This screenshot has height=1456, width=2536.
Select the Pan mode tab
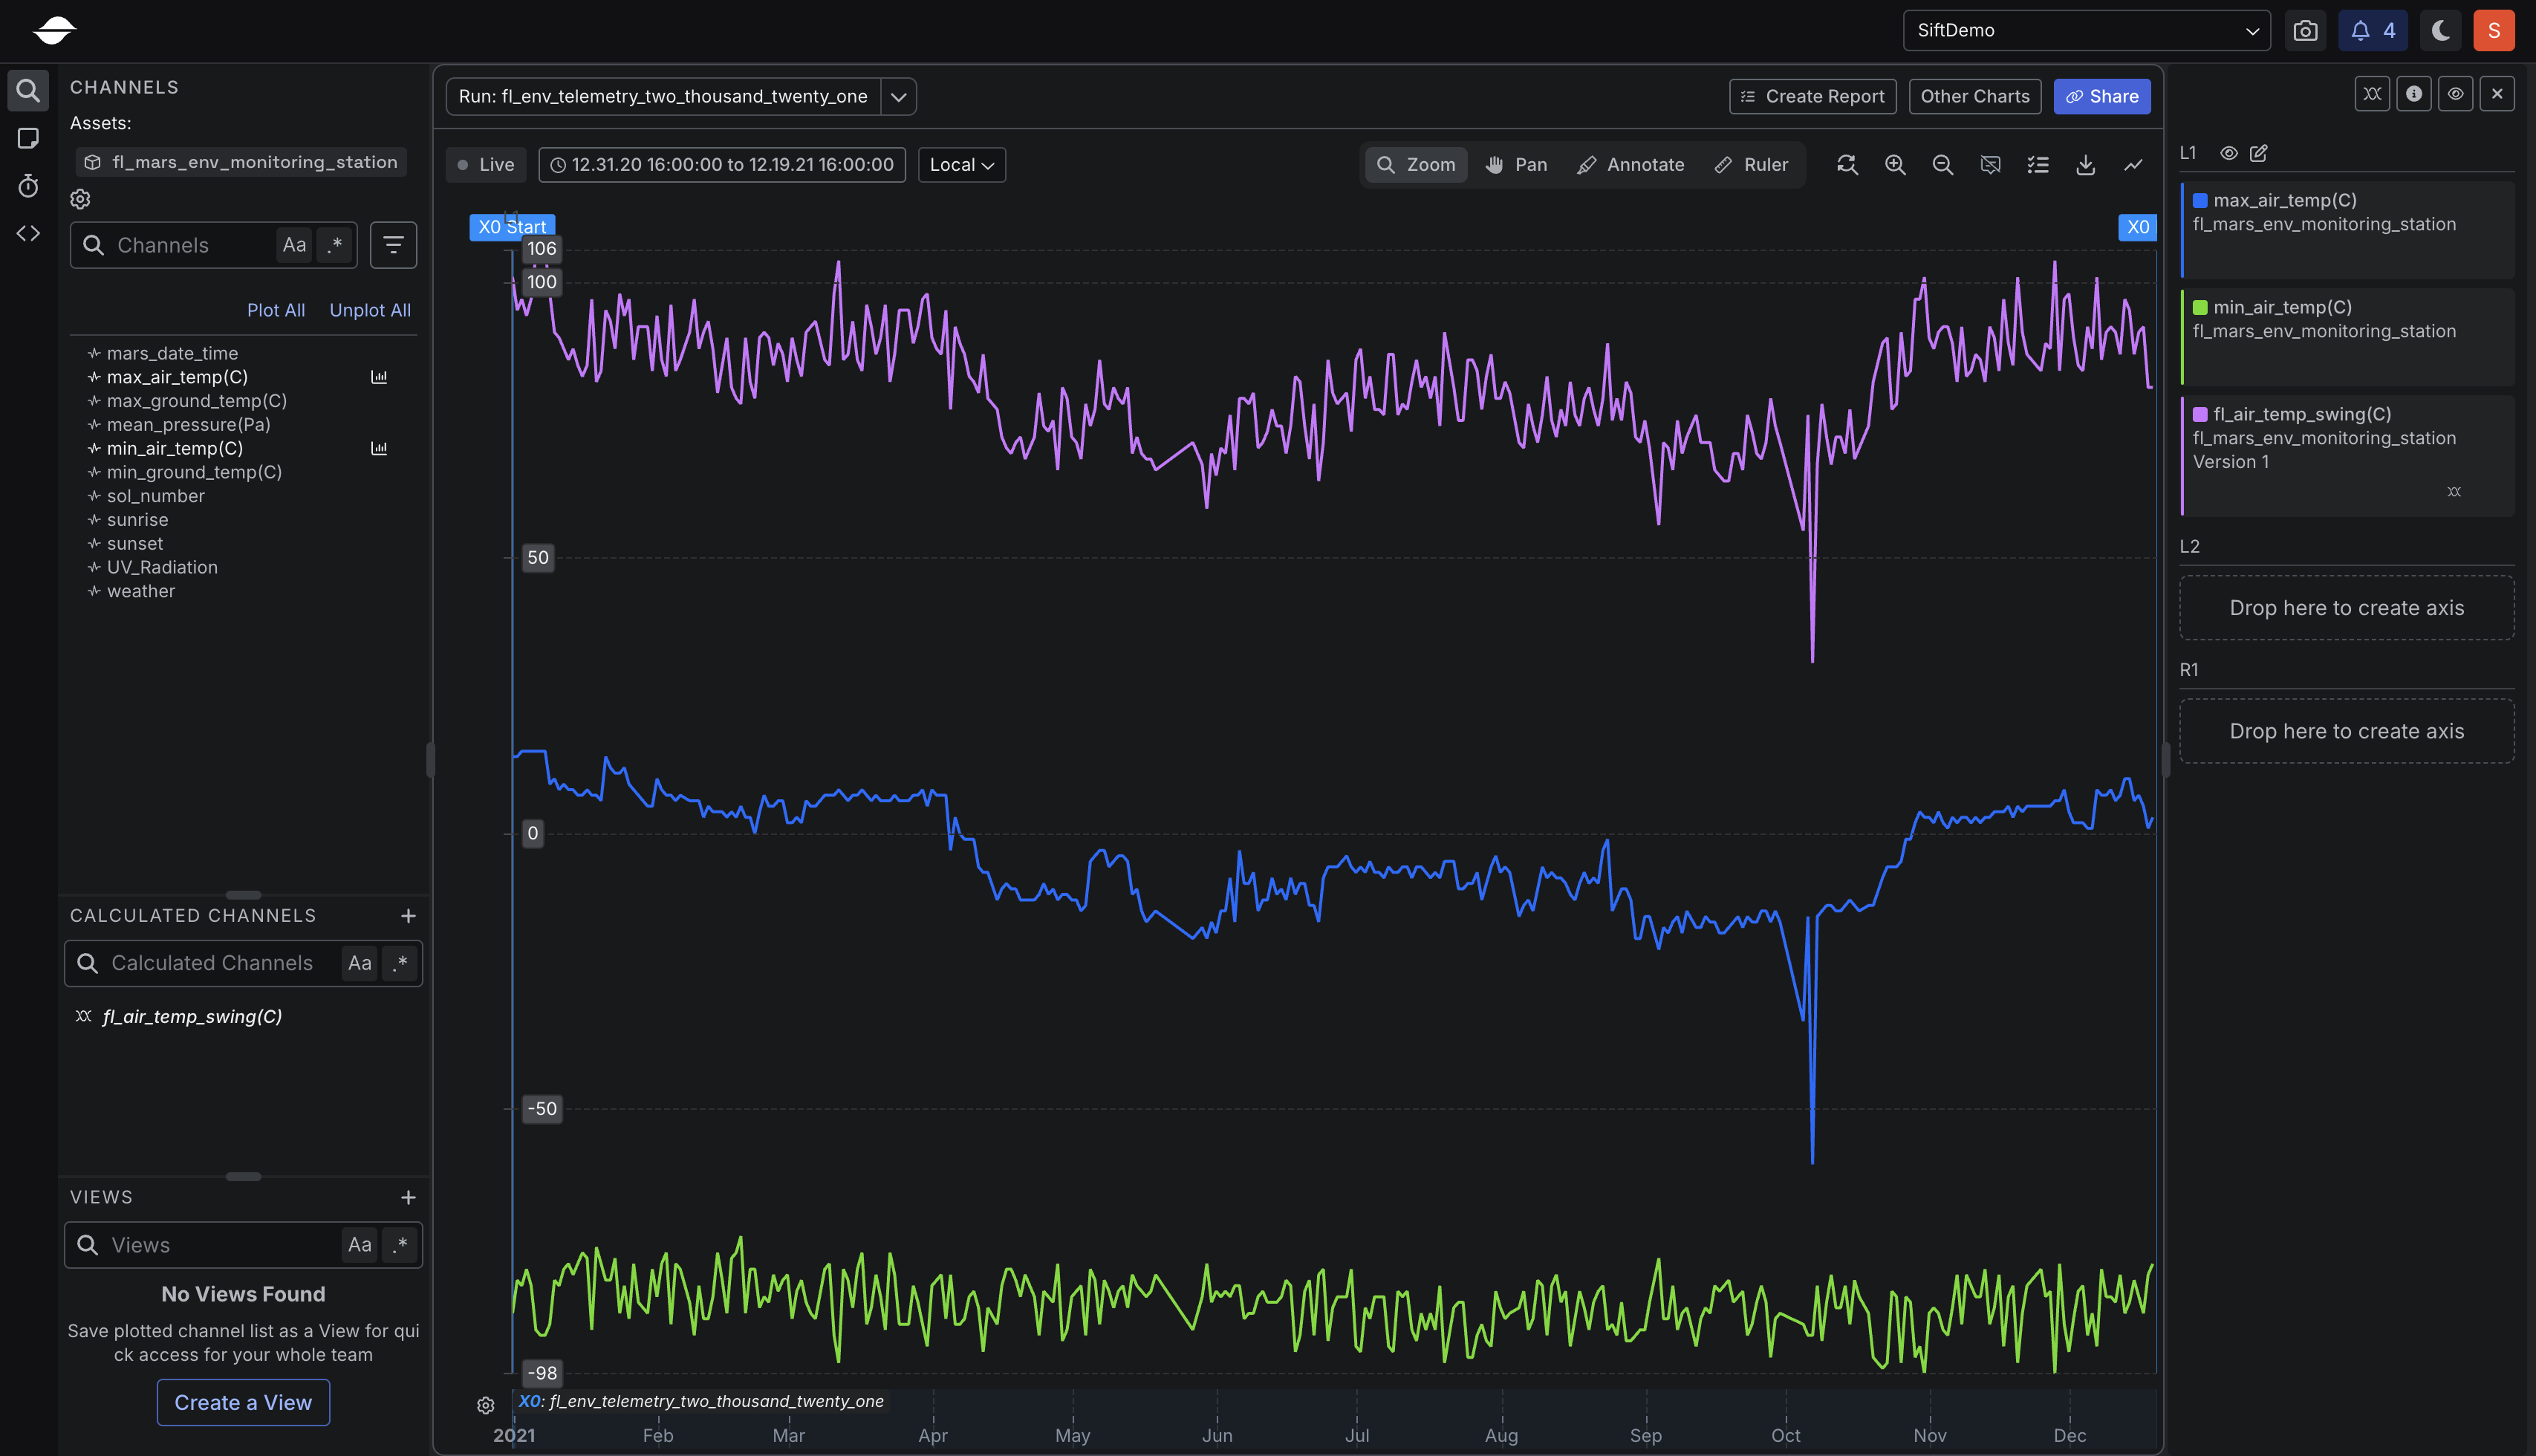point(1516,165)
